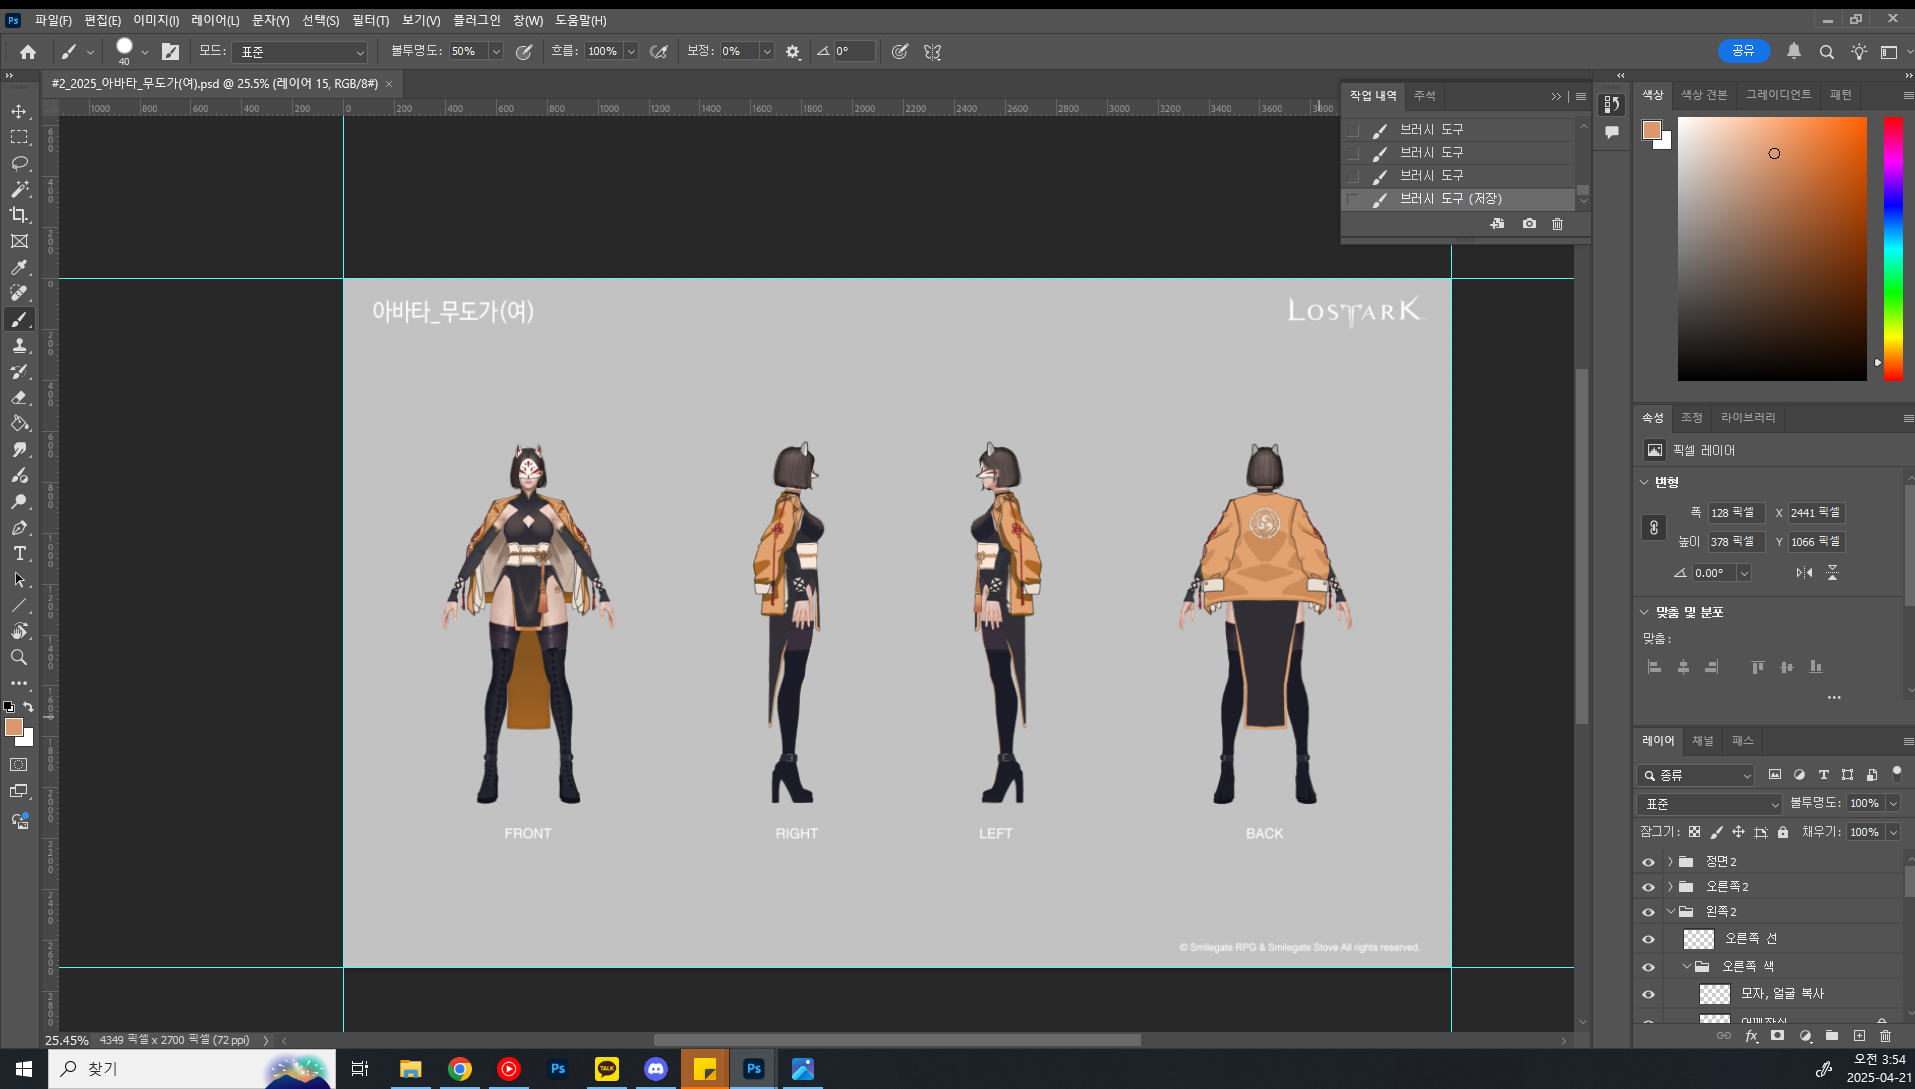Select the Dodge tool

pyautogui.click(x=19, y=501)
